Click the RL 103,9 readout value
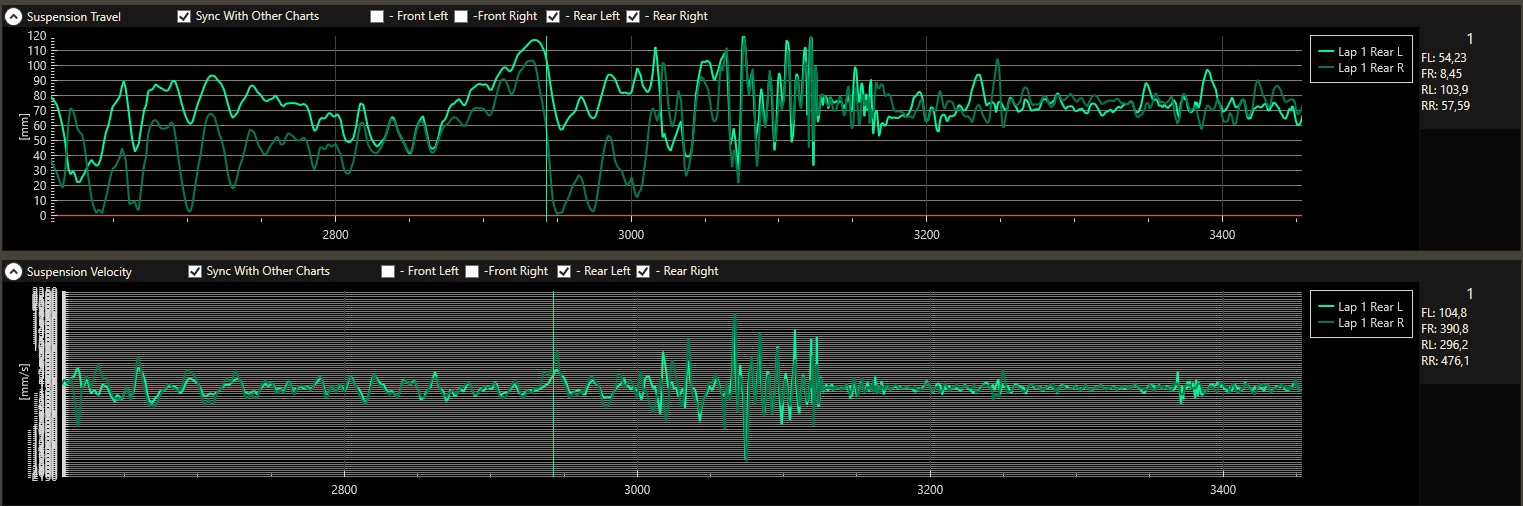 (x=1444, y=90)
